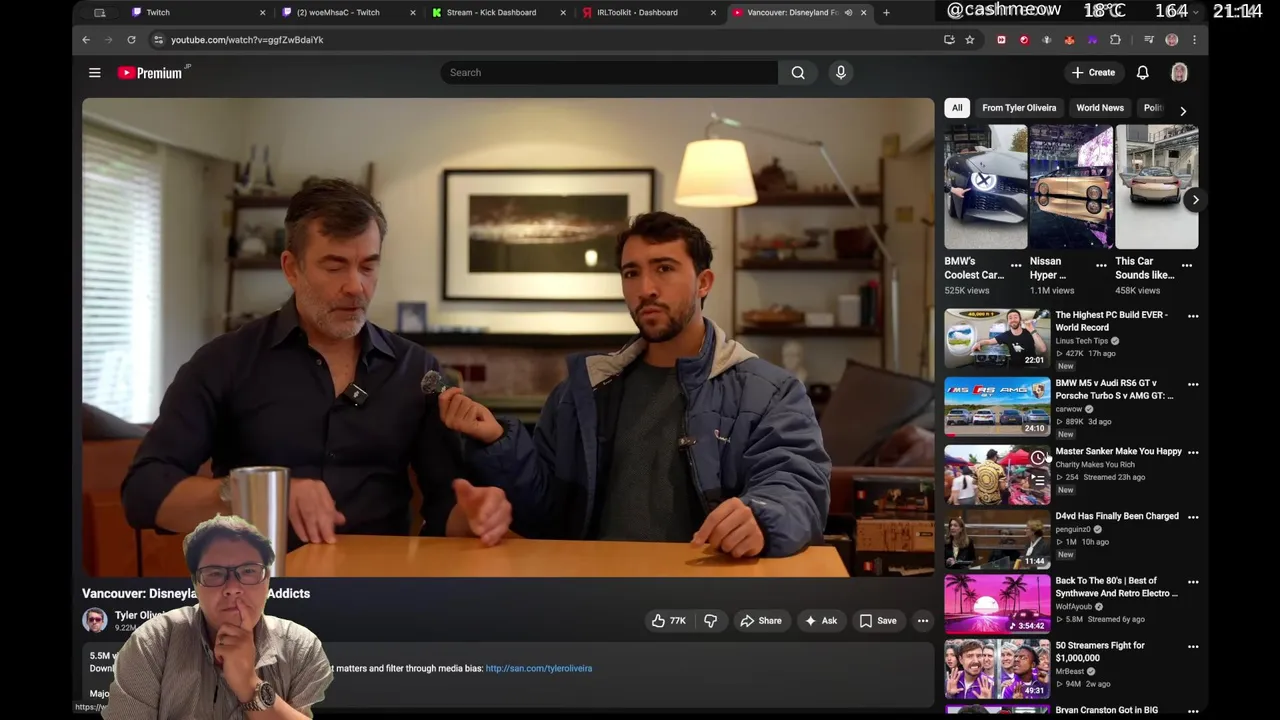1280x720 pixels.
Task: Open options for BMW's Coolest Car short
Action: pos(1016,266)
